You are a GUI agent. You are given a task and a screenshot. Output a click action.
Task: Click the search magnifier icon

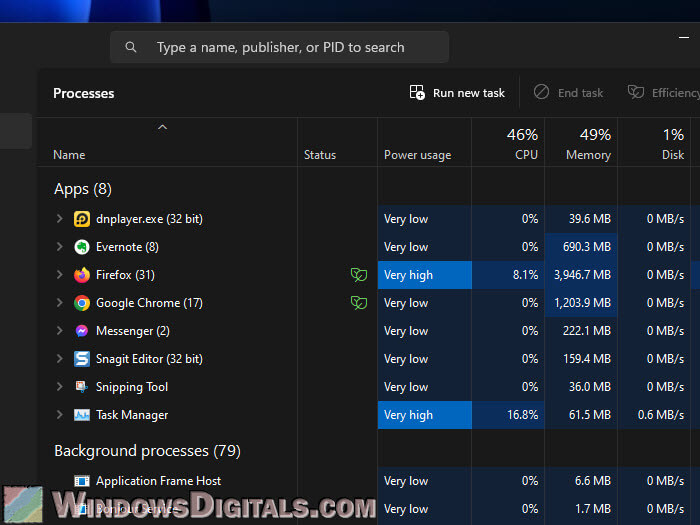point(130,47)
